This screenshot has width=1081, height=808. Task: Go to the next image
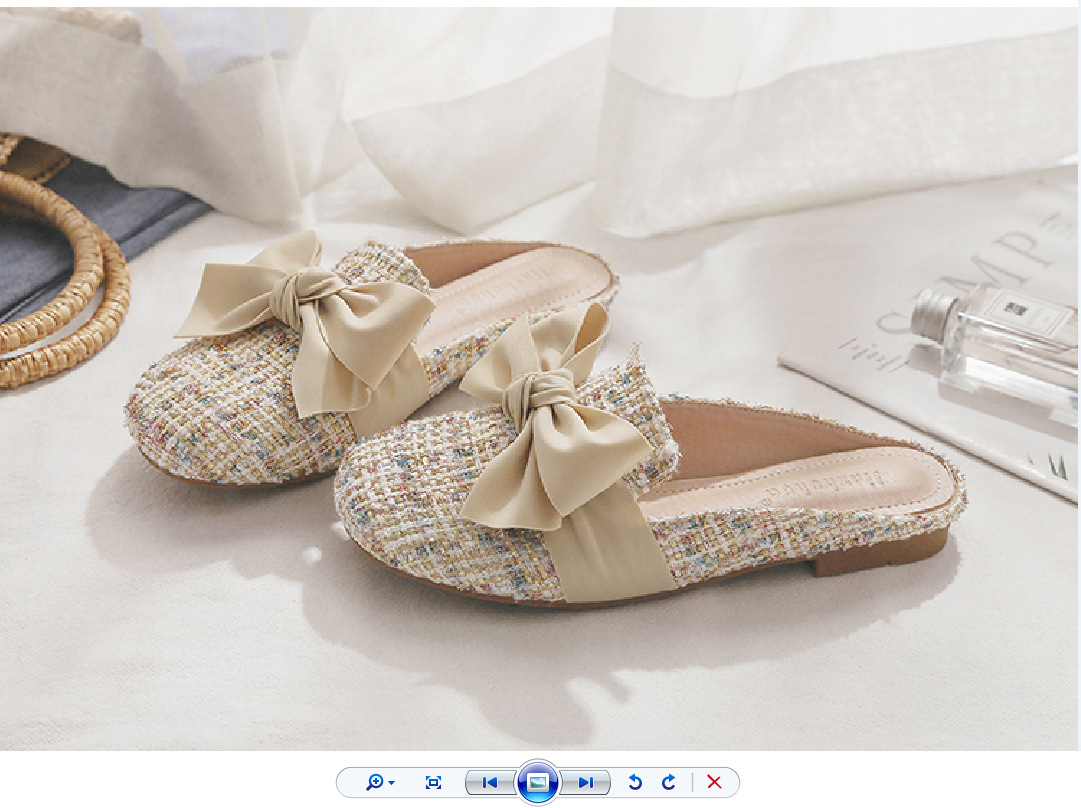click(585, 782)
